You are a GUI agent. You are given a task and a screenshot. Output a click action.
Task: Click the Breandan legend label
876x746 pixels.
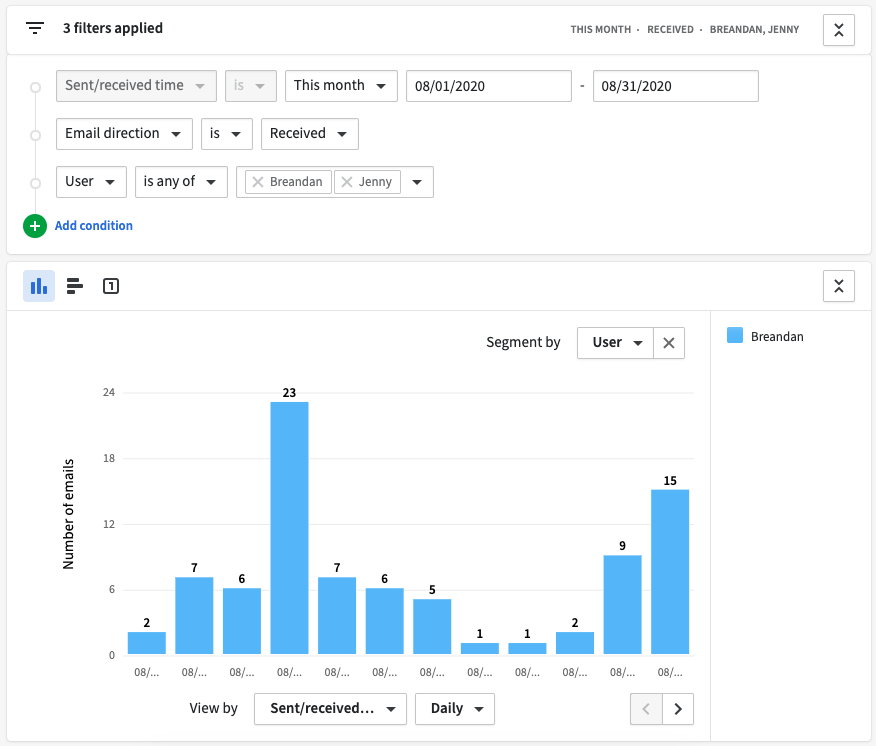click(x=777, y=336)
